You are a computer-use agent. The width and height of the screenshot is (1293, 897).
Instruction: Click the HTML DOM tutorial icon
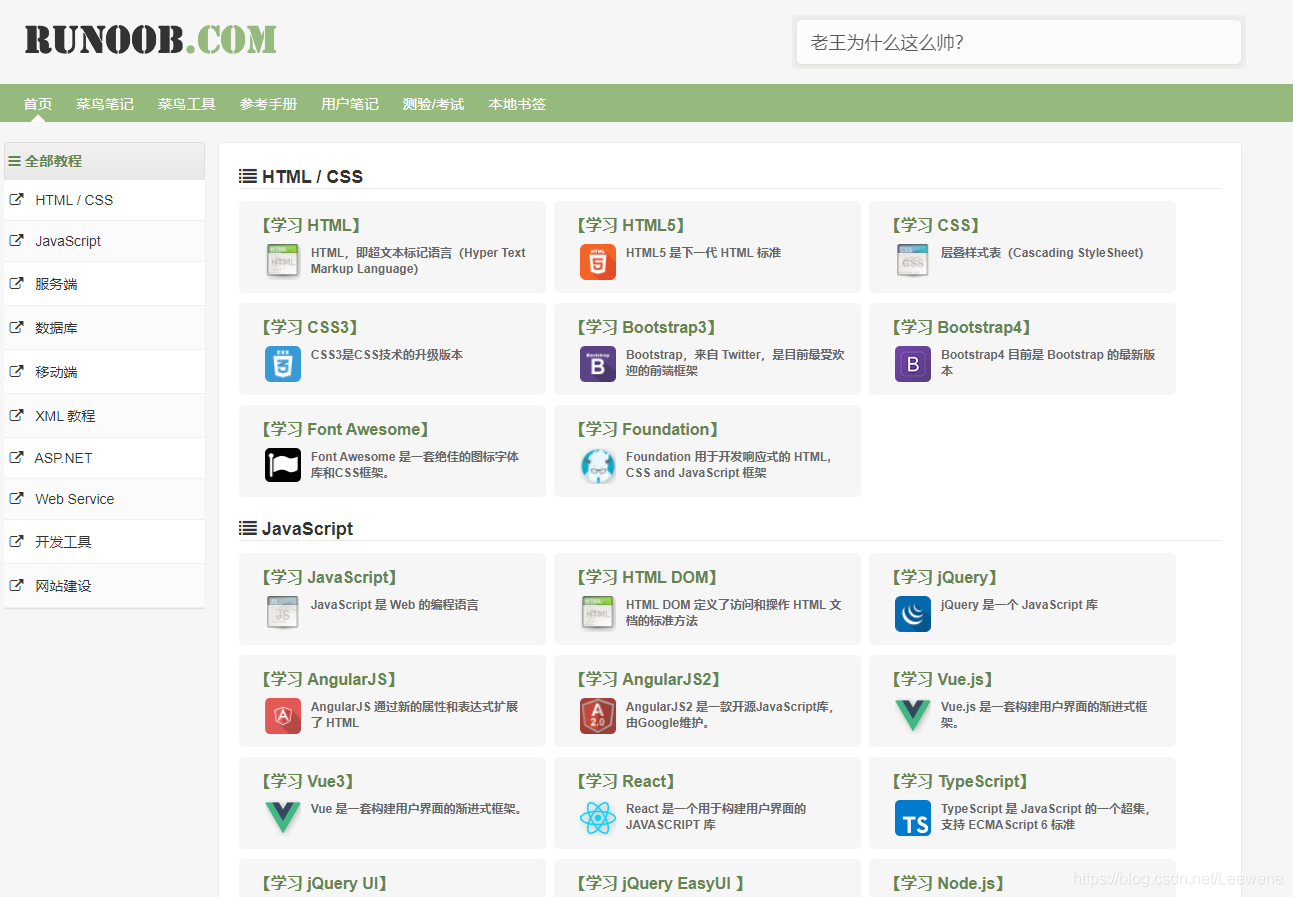598,613
